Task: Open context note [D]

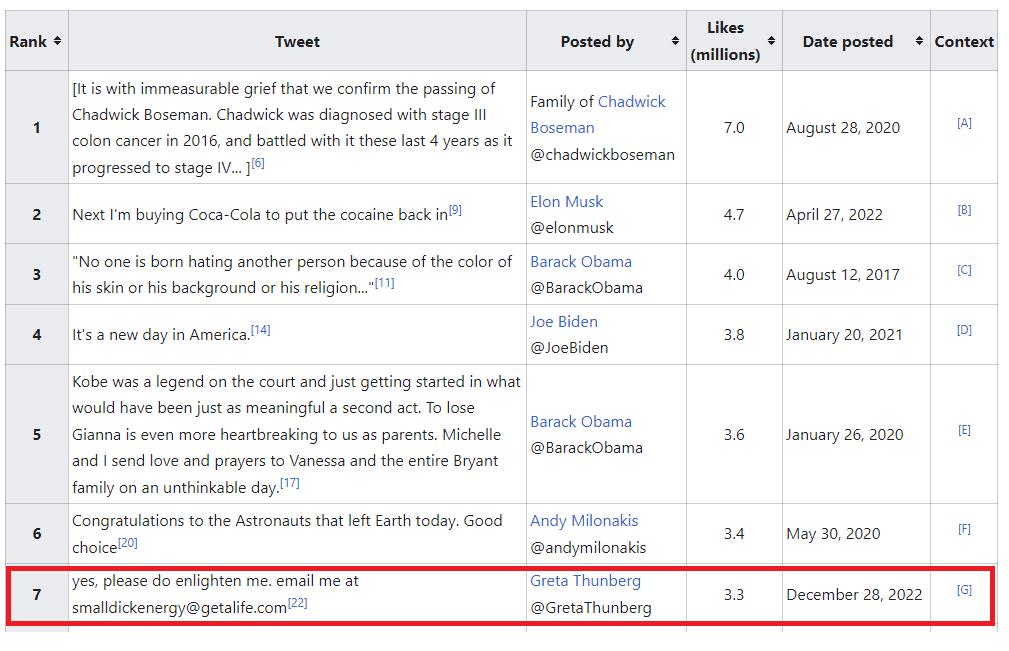Action: [964, 330]
